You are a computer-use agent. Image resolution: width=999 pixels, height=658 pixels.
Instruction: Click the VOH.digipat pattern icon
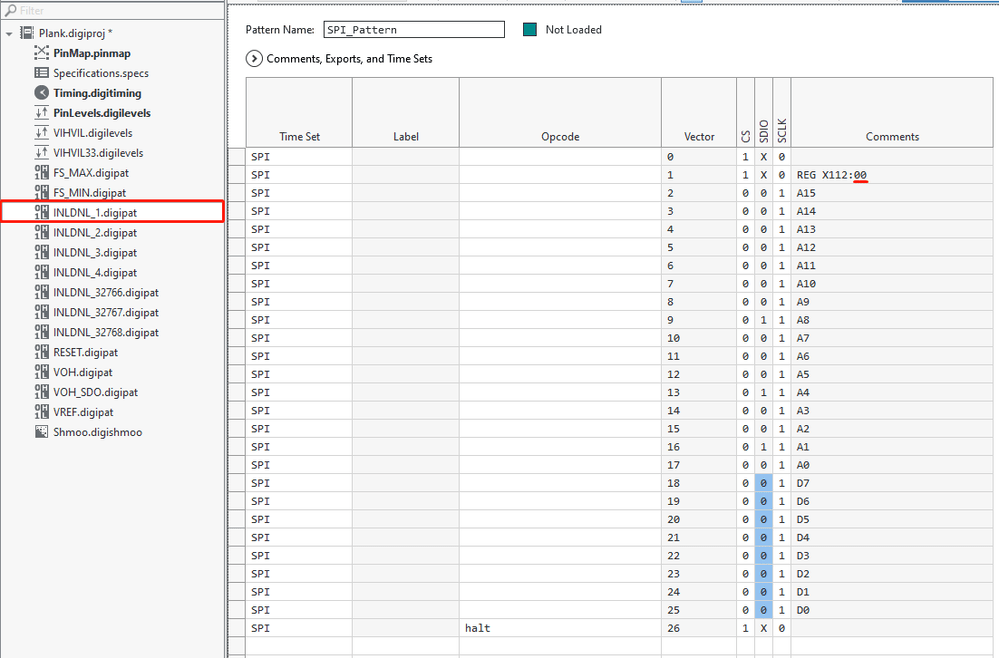pos(41,372)
